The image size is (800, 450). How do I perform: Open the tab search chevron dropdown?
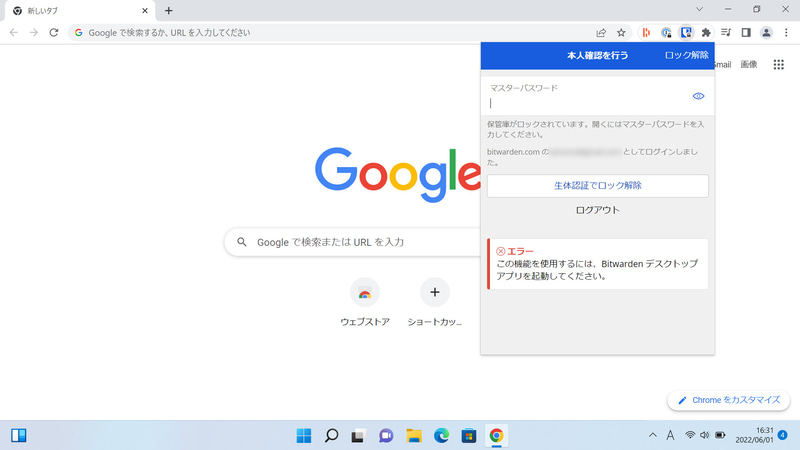(x=699, y=9)
